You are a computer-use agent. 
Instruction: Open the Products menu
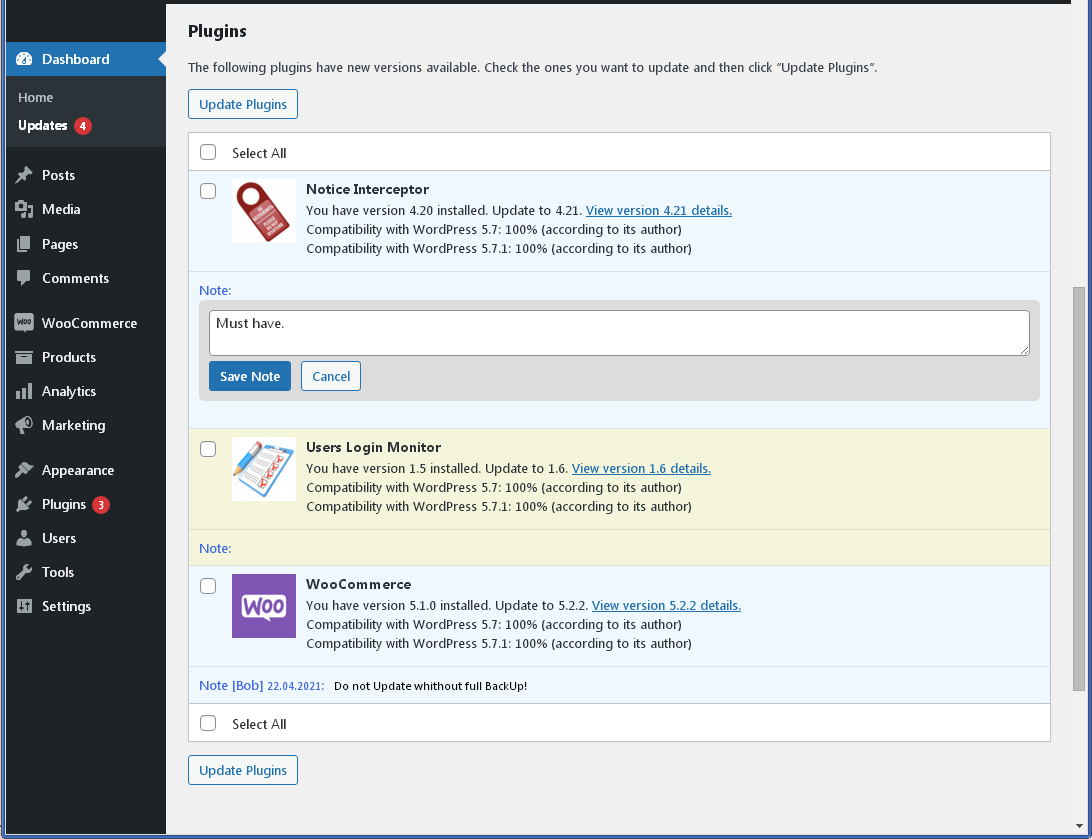(69, 357)
